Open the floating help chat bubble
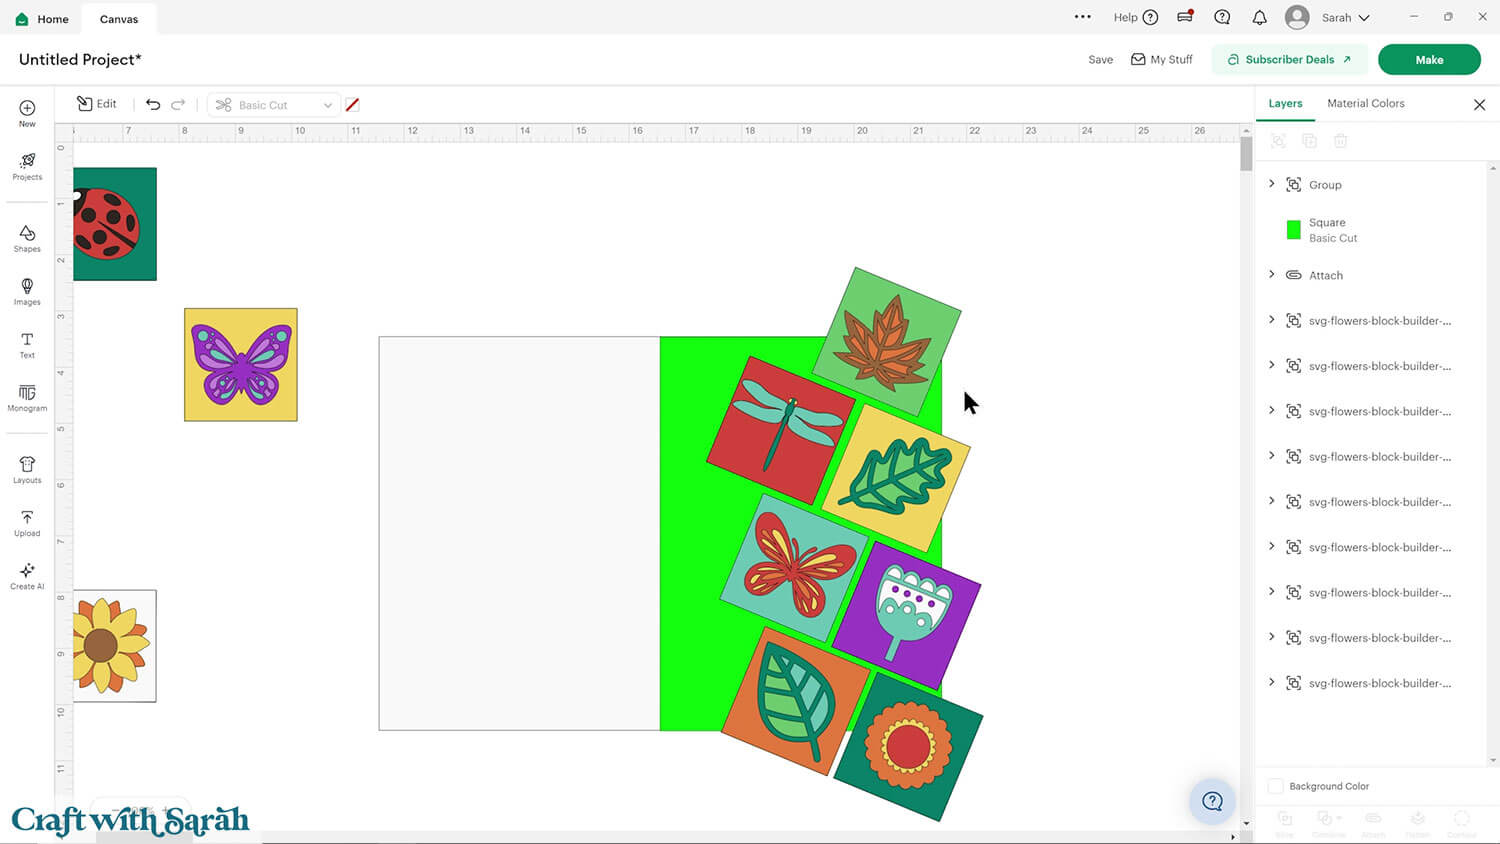 [x=1212, y=800]
